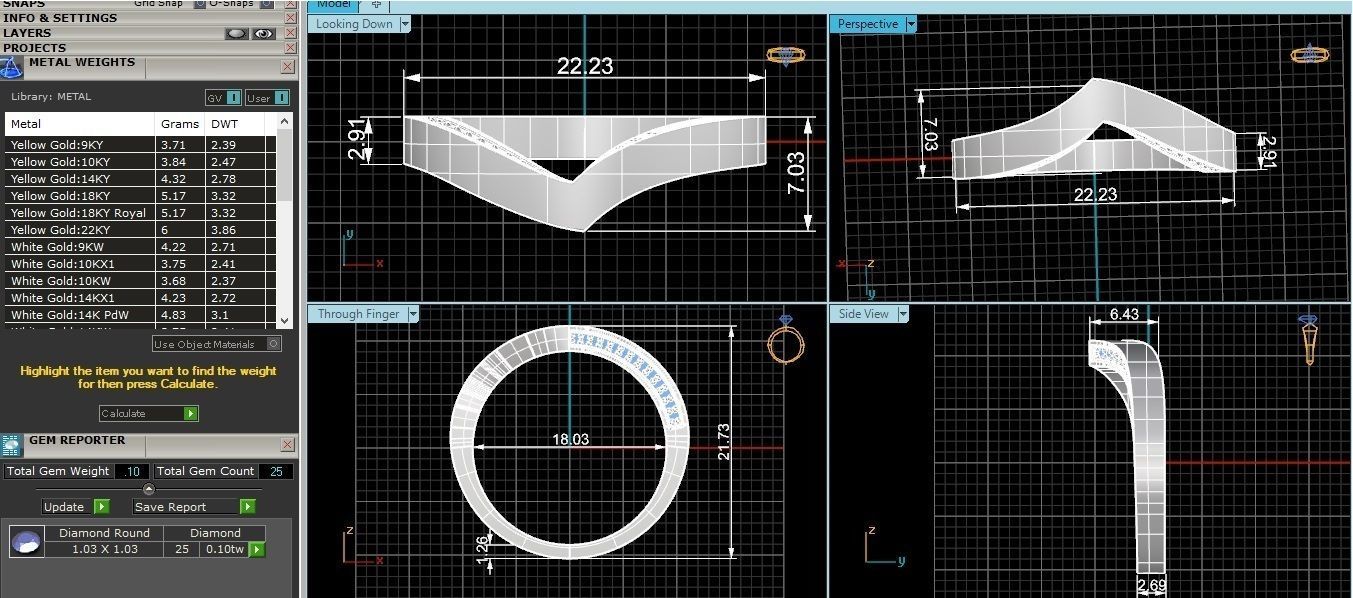
Task: Click the Update button label
Action: 64,507
